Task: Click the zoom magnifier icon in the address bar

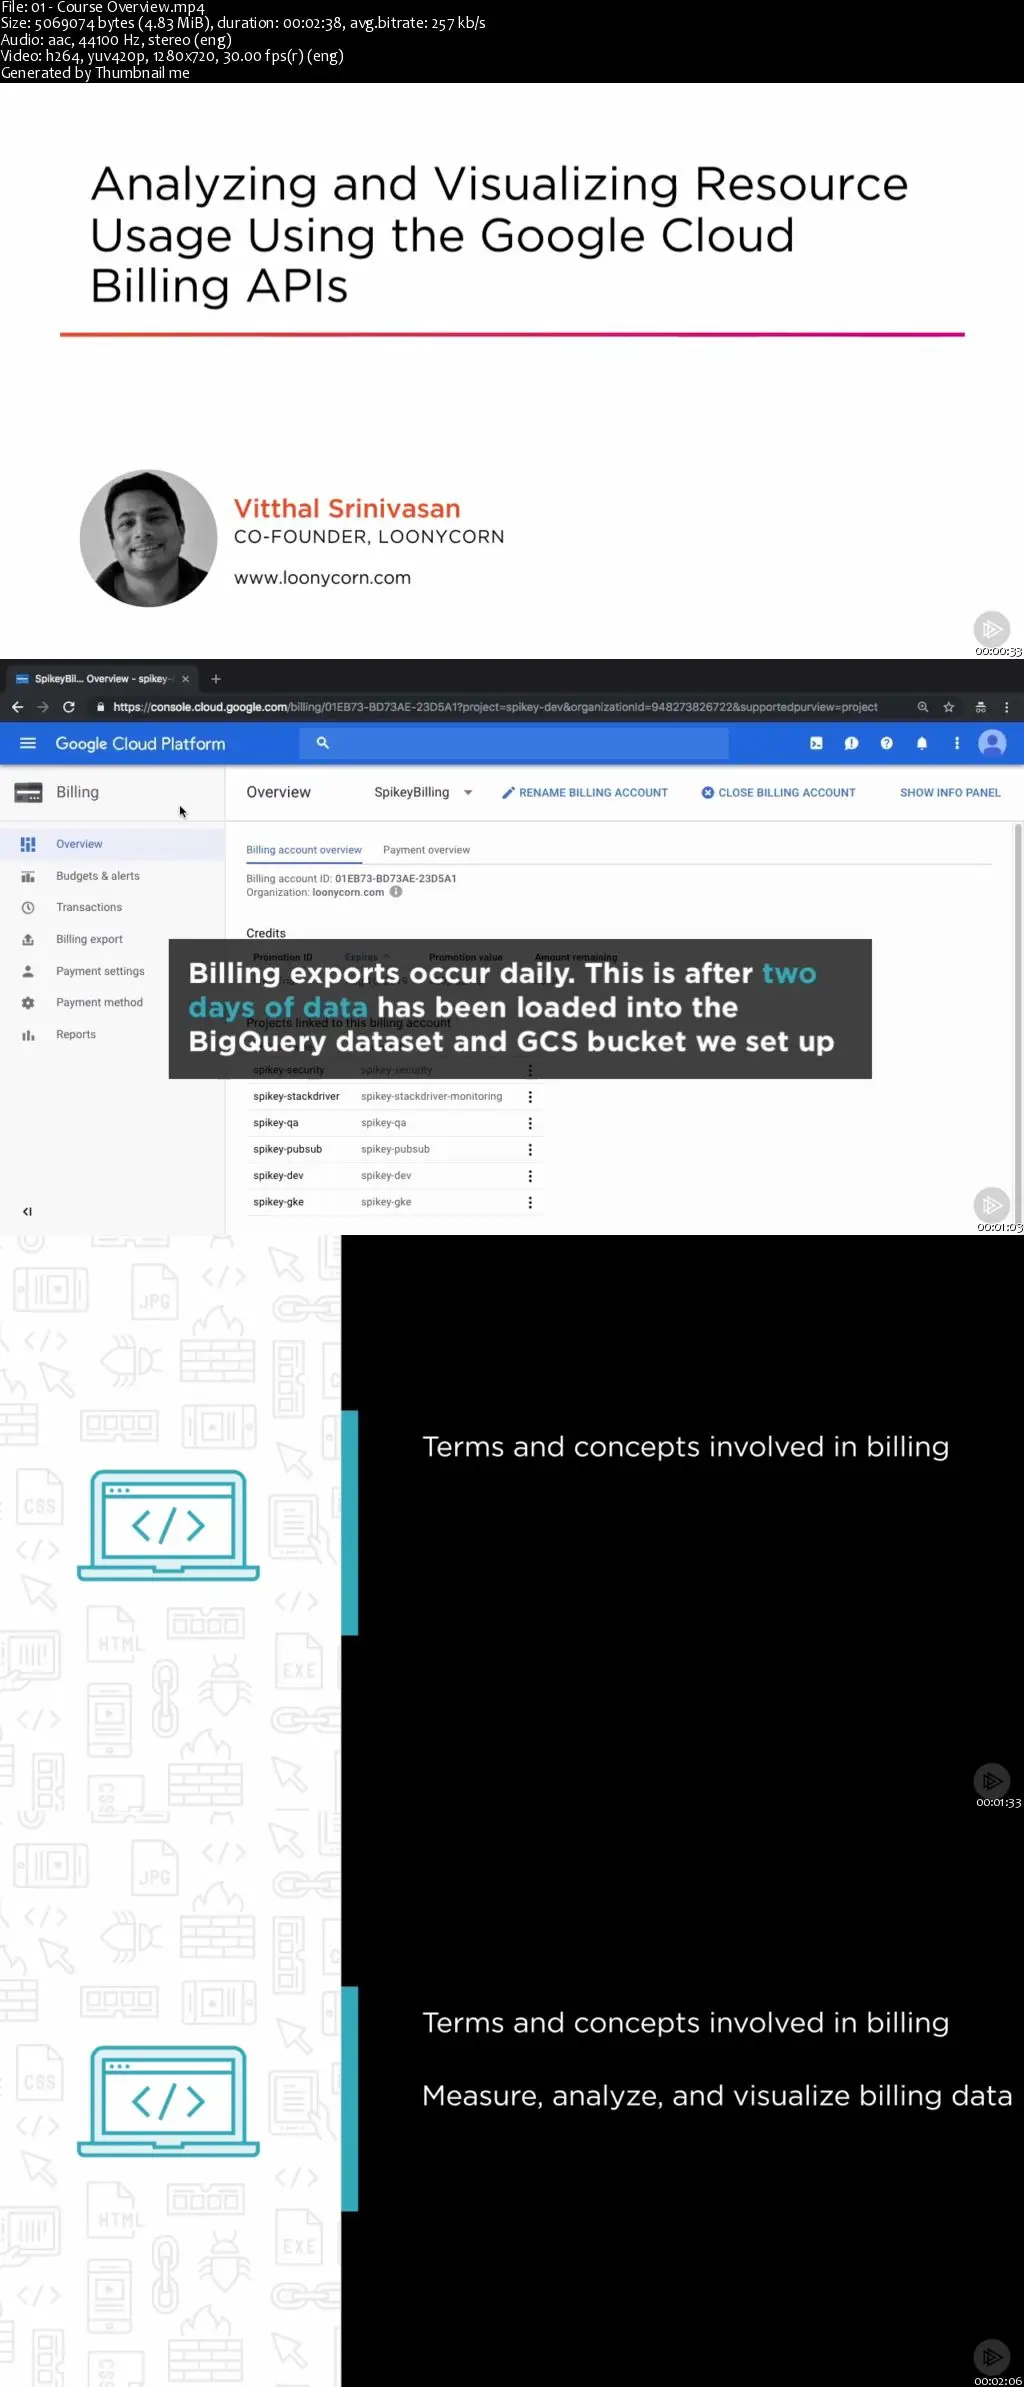Action: click(x=923, y=707)
